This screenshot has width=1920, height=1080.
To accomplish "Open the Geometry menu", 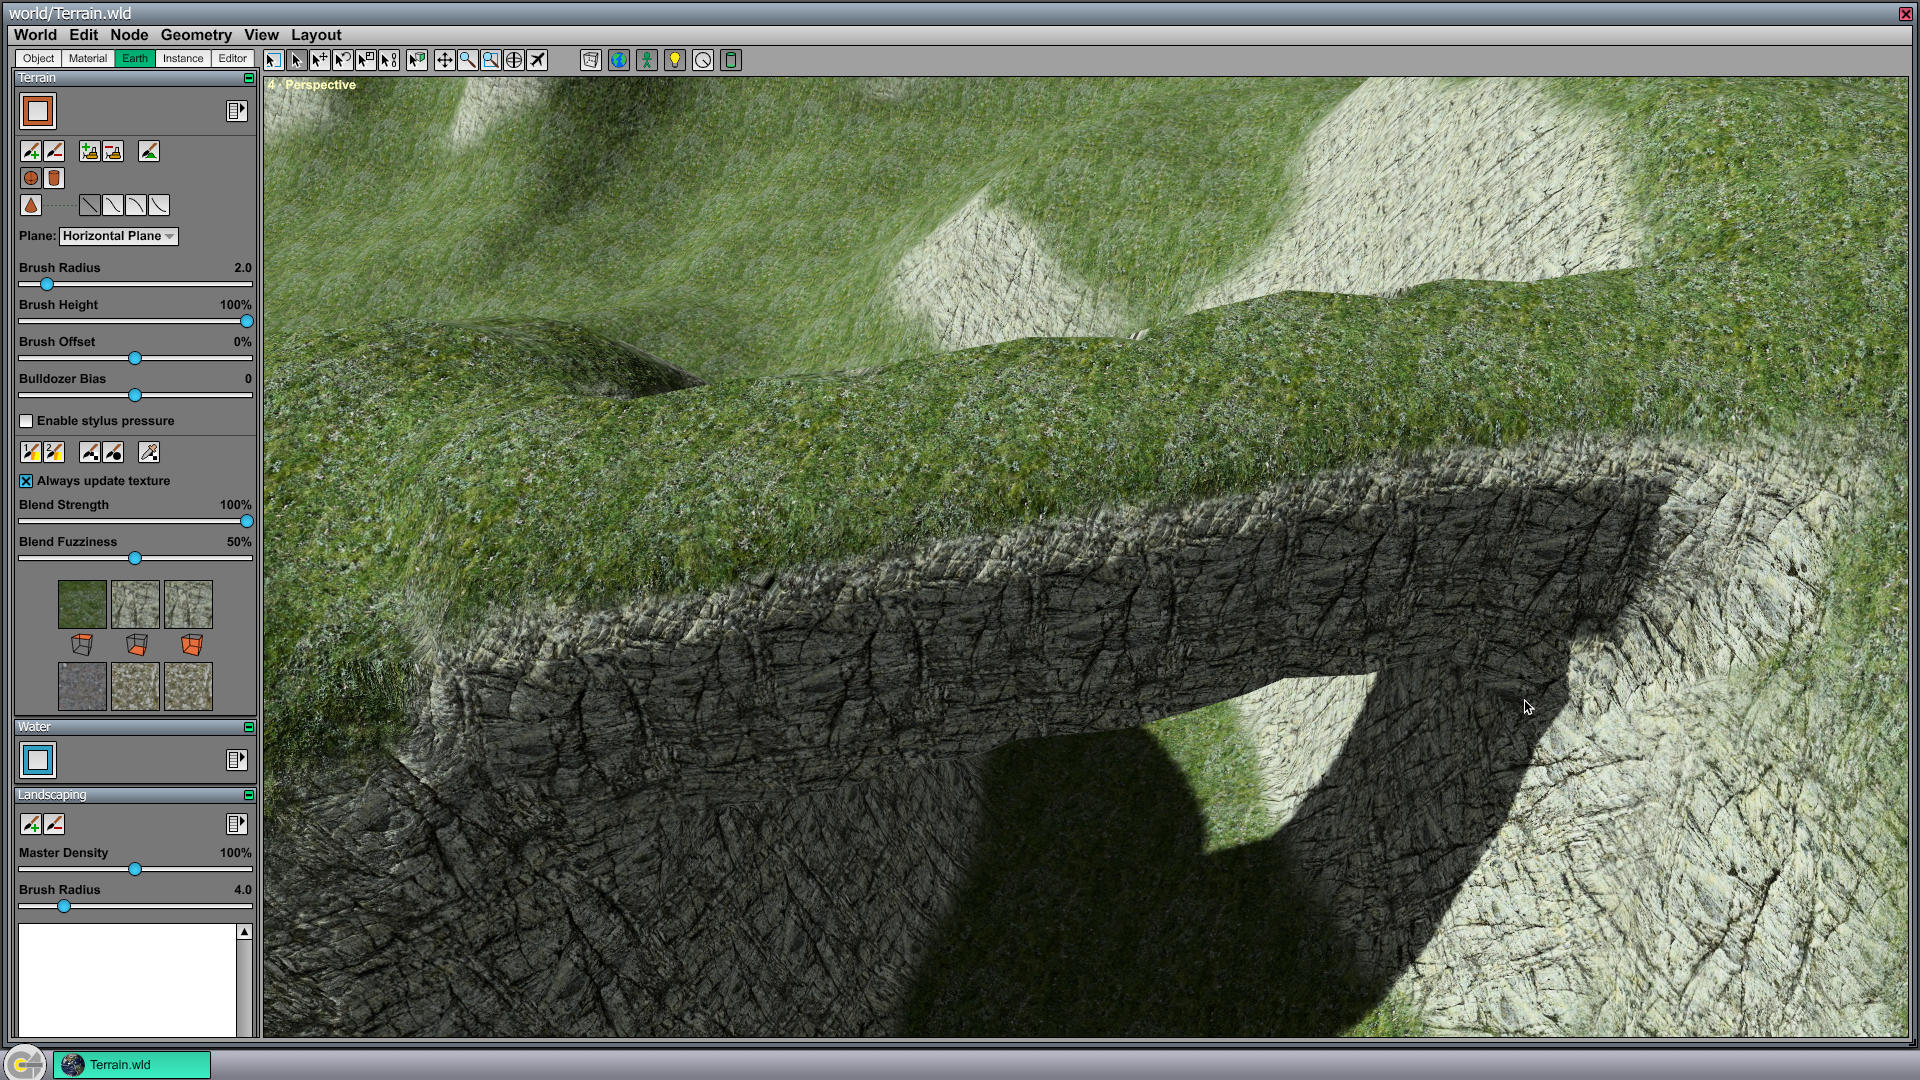I will click(196, 35).
